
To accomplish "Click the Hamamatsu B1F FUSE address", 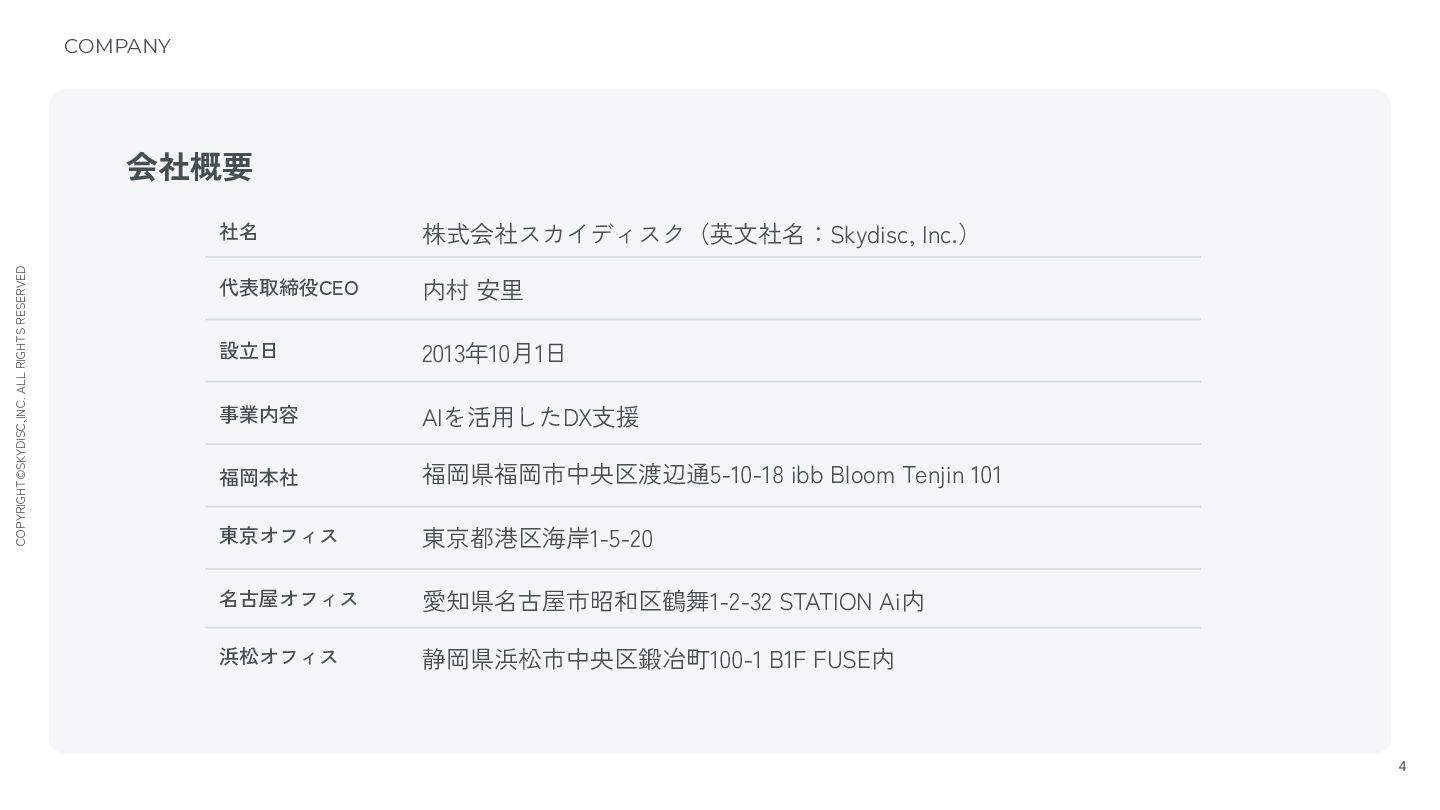I will click(658, 660).
